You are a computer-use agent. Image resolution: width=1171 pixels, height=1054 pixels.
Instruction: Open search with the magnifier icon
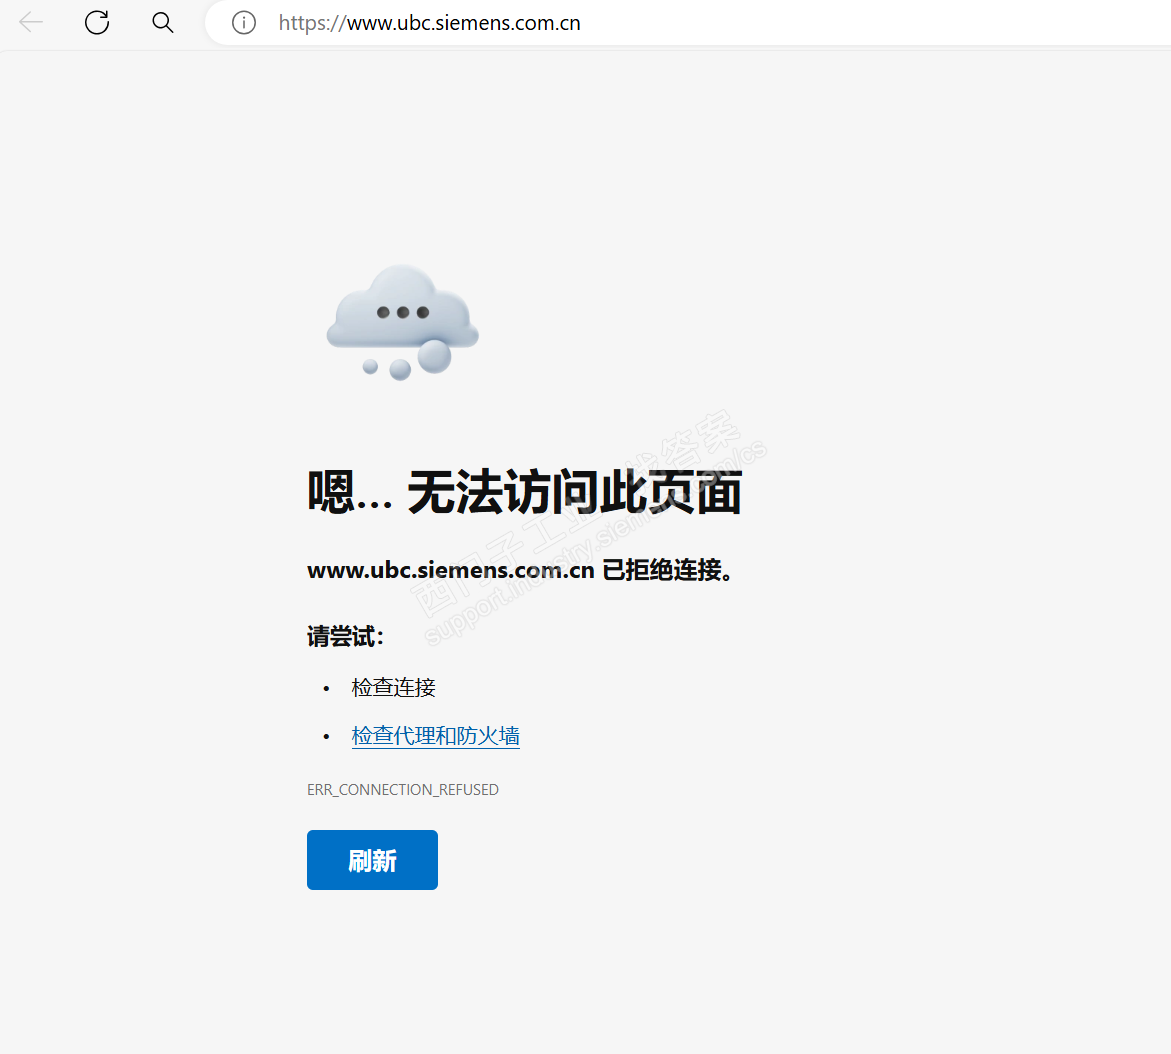click(163, 22)
